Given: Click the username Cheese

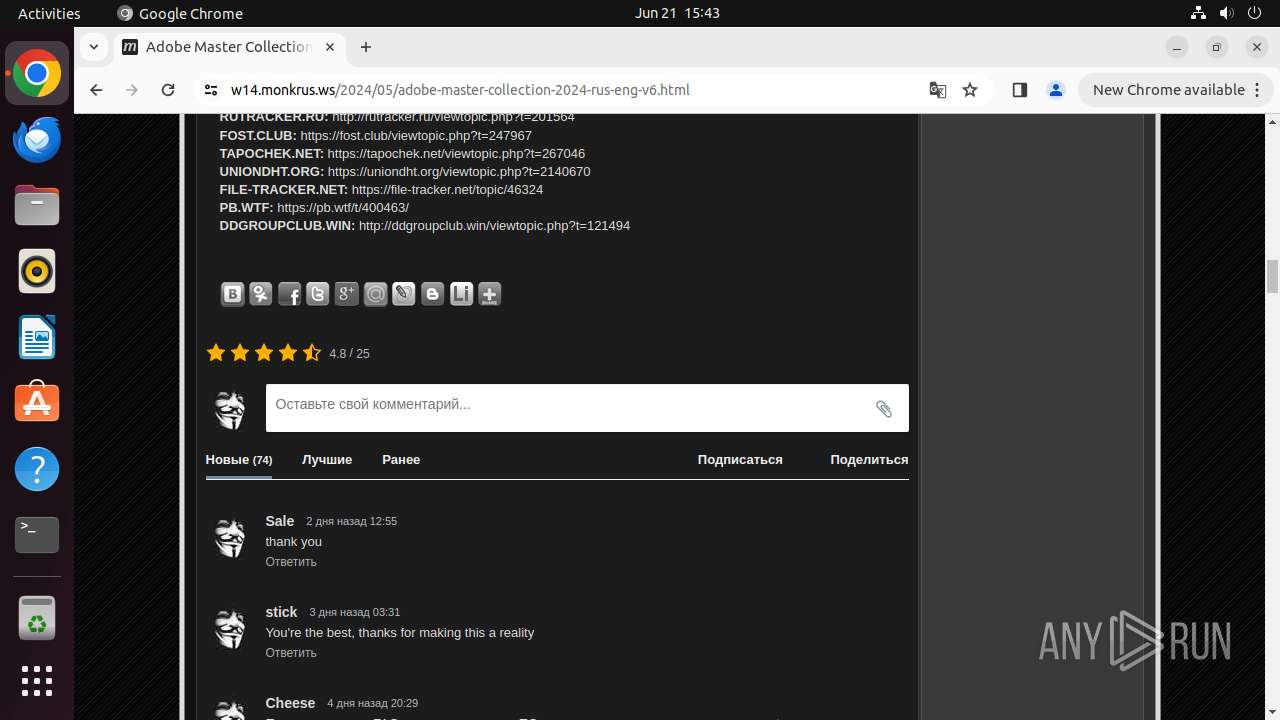Looking at the screenshot, I should [290, 703].
